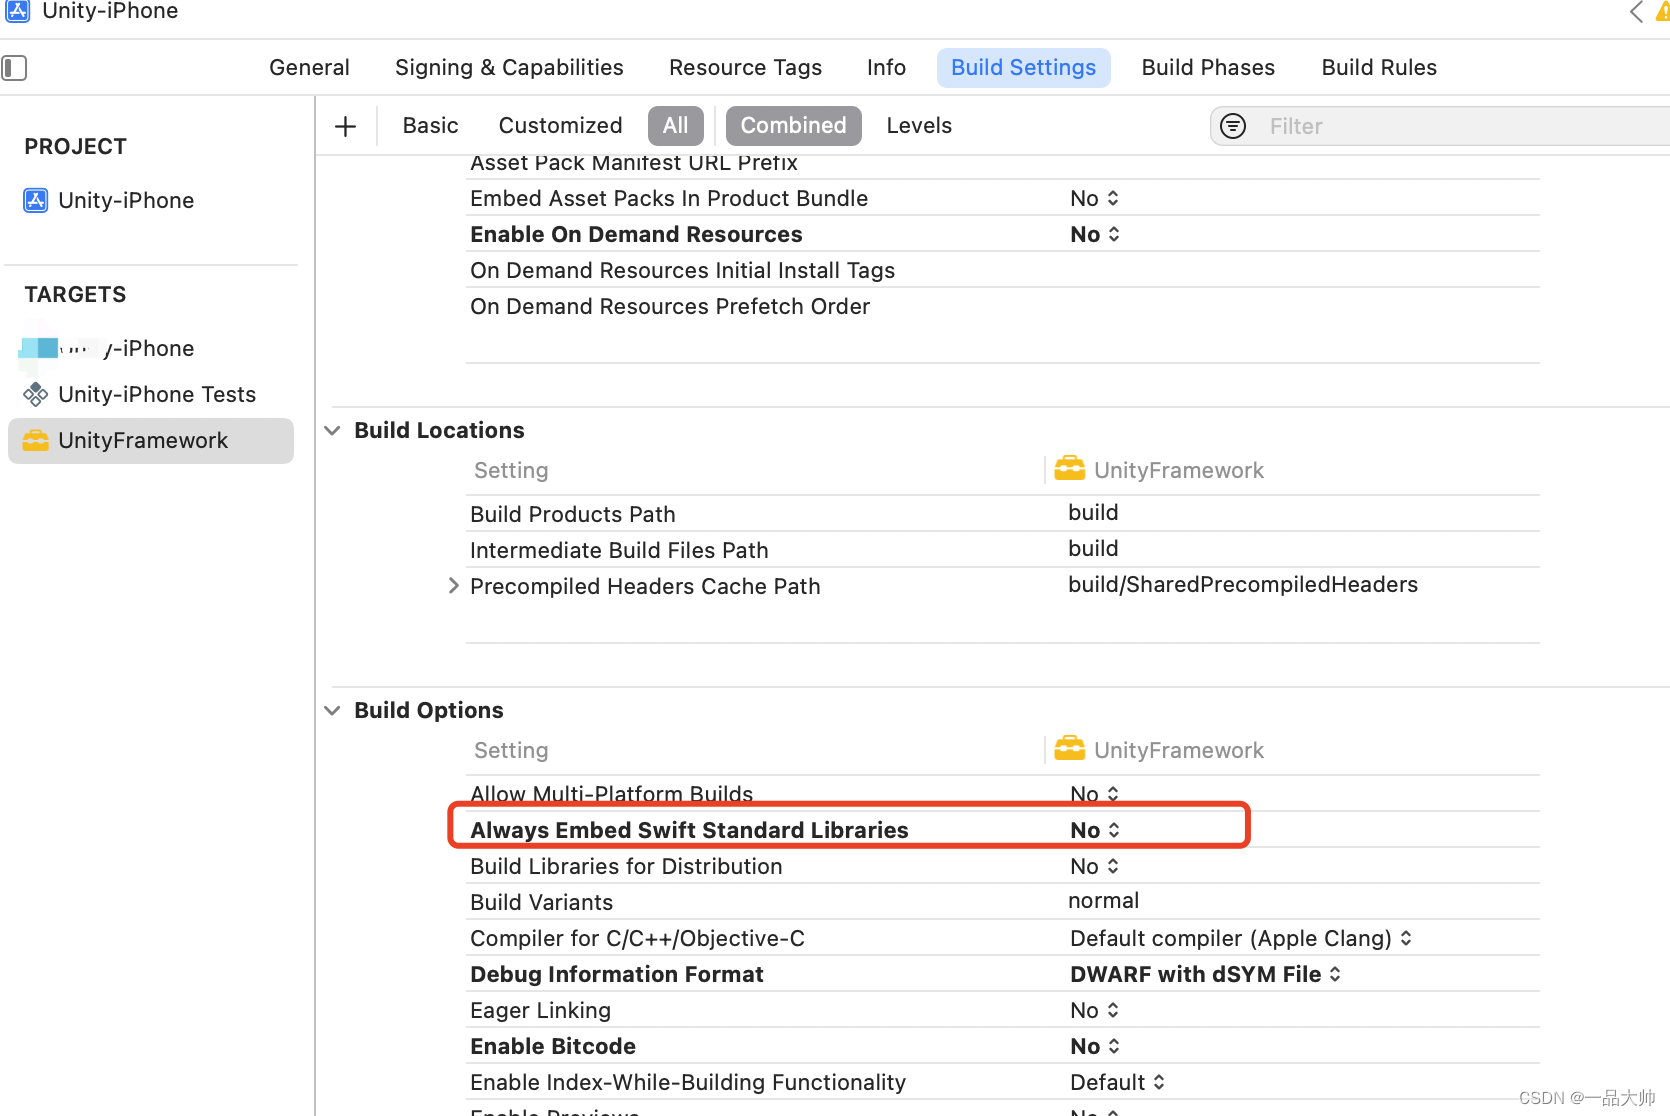Image resolution: width=1670 pixels, height=1116 pixels.
Task: Collapse the Build Options section
Action: click(333, 710)
